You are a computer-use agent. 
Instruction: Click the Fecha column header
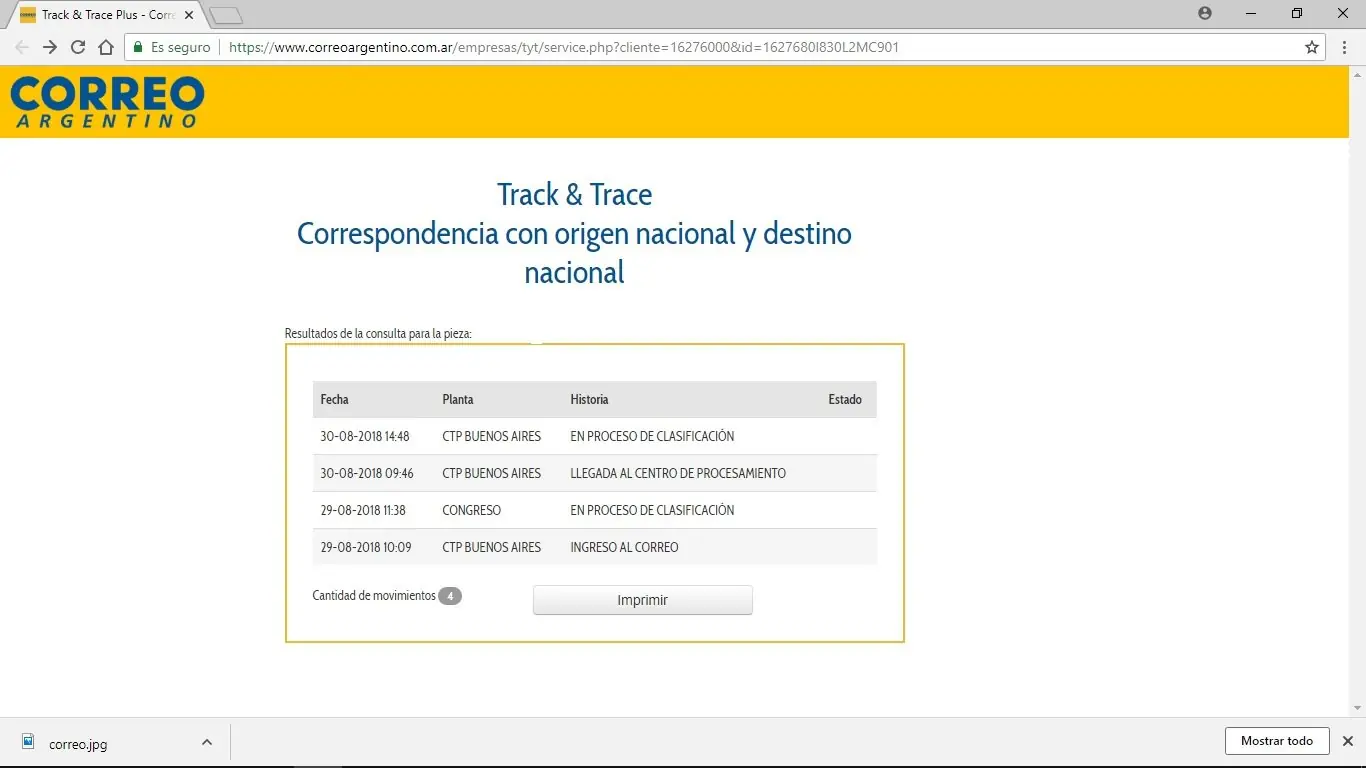334,399
